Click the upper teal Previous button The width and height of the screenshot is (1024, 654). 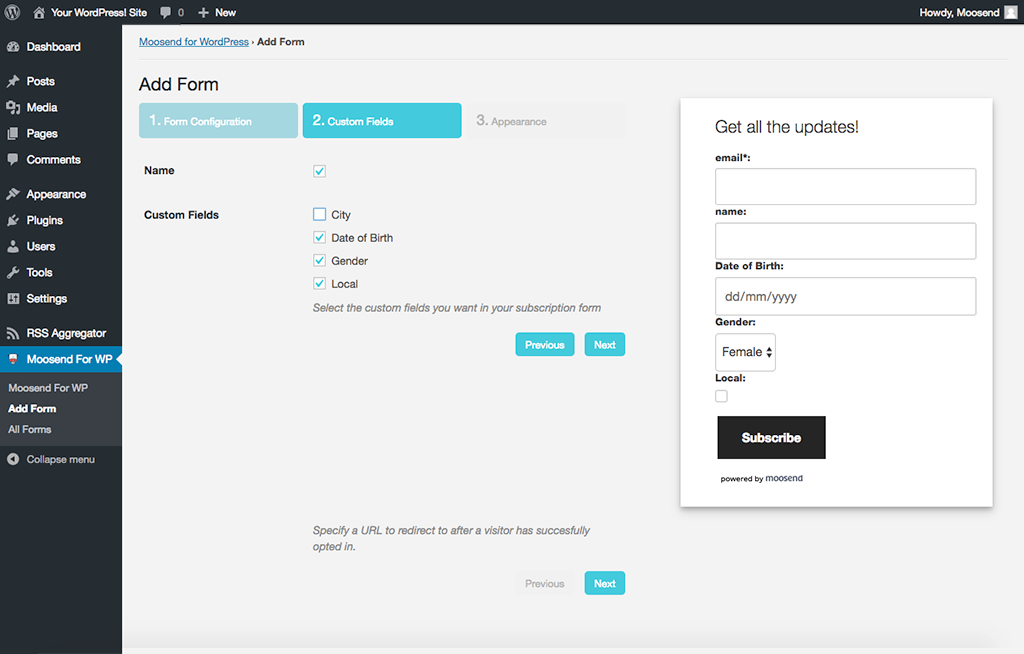click(x=545, y=345)
